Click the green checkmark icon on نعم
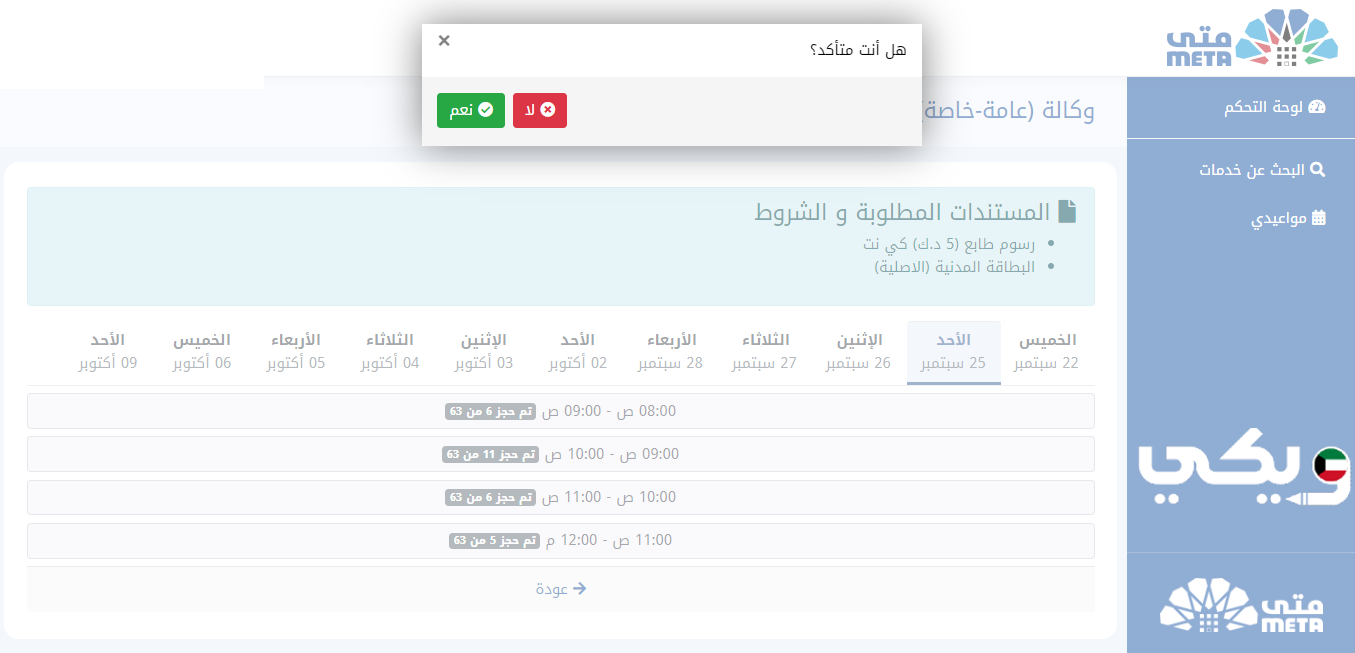The image size is (1355, 653). [x=485, y=110]
